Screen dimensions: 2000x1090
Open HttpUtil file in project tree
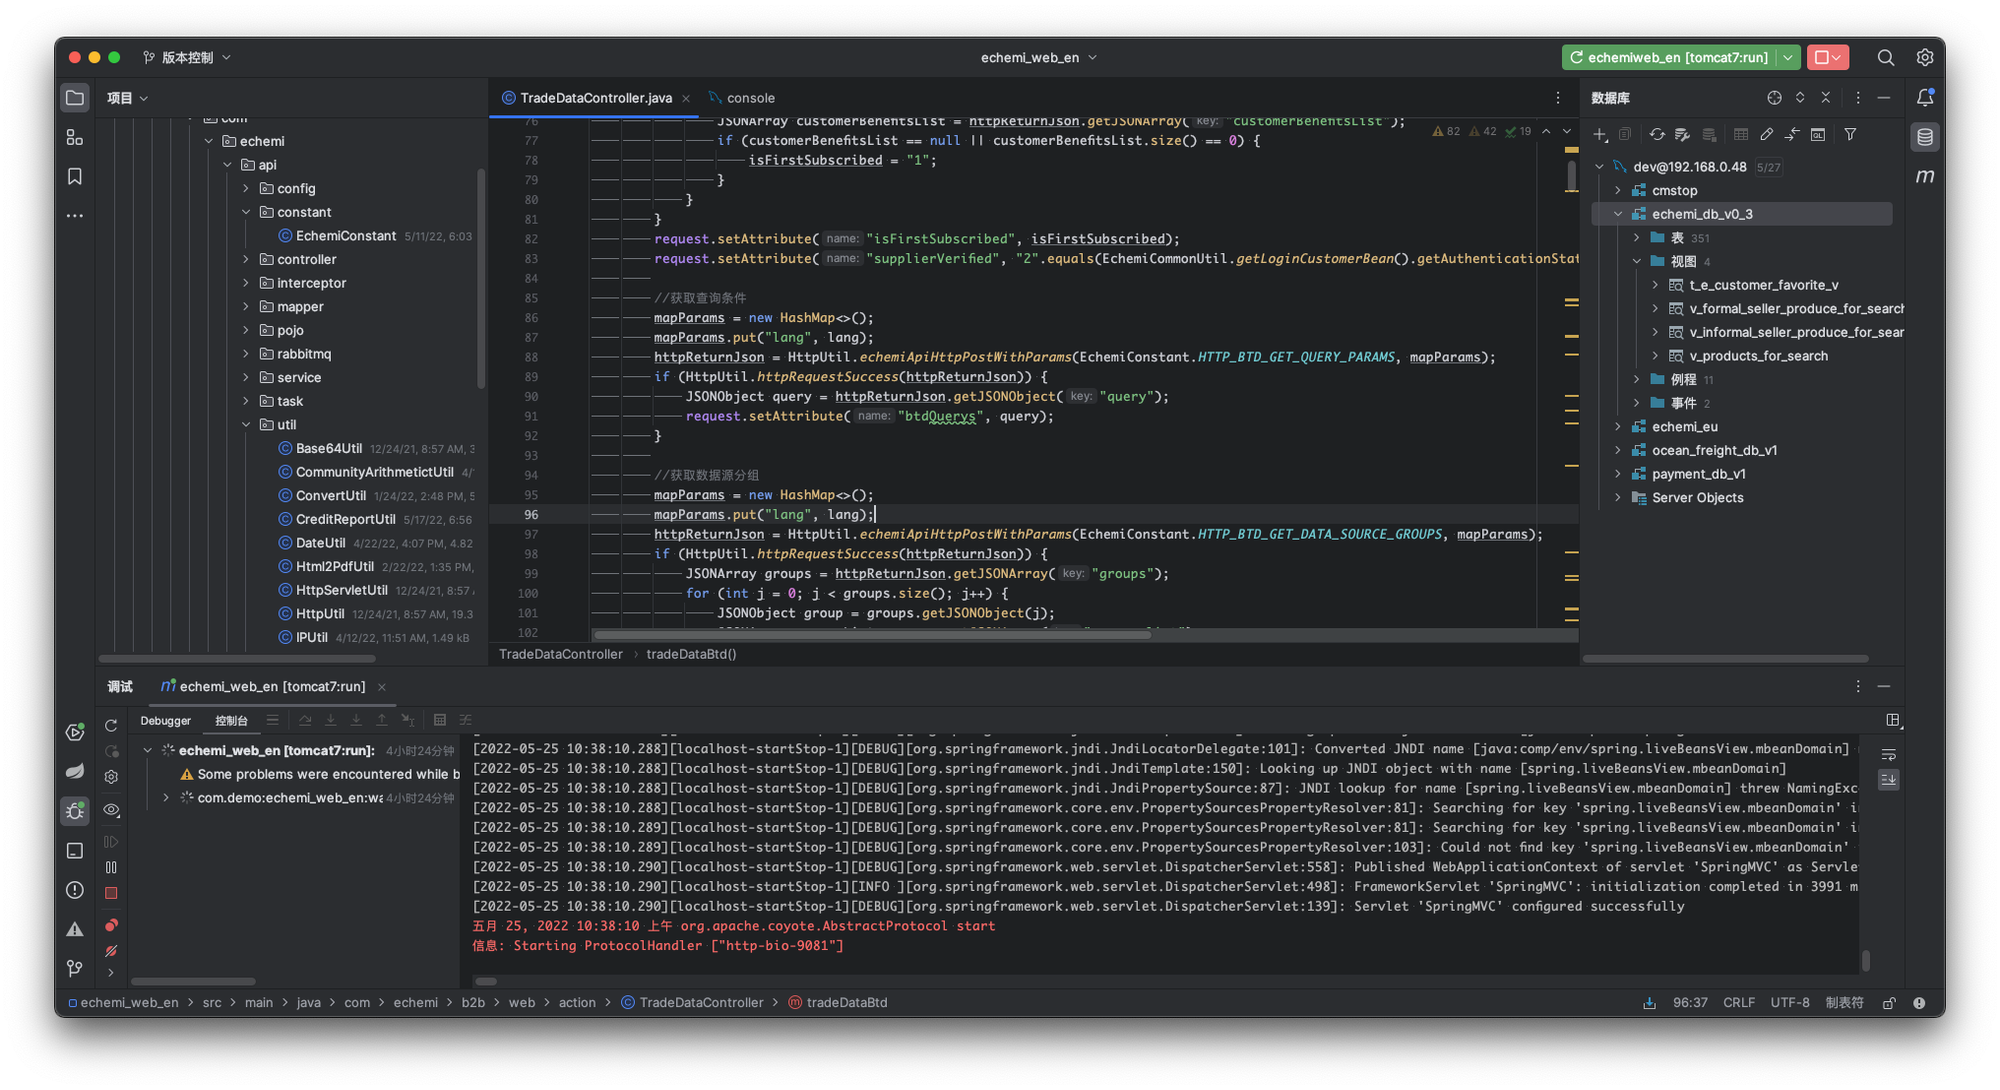[x=319, y=614]
